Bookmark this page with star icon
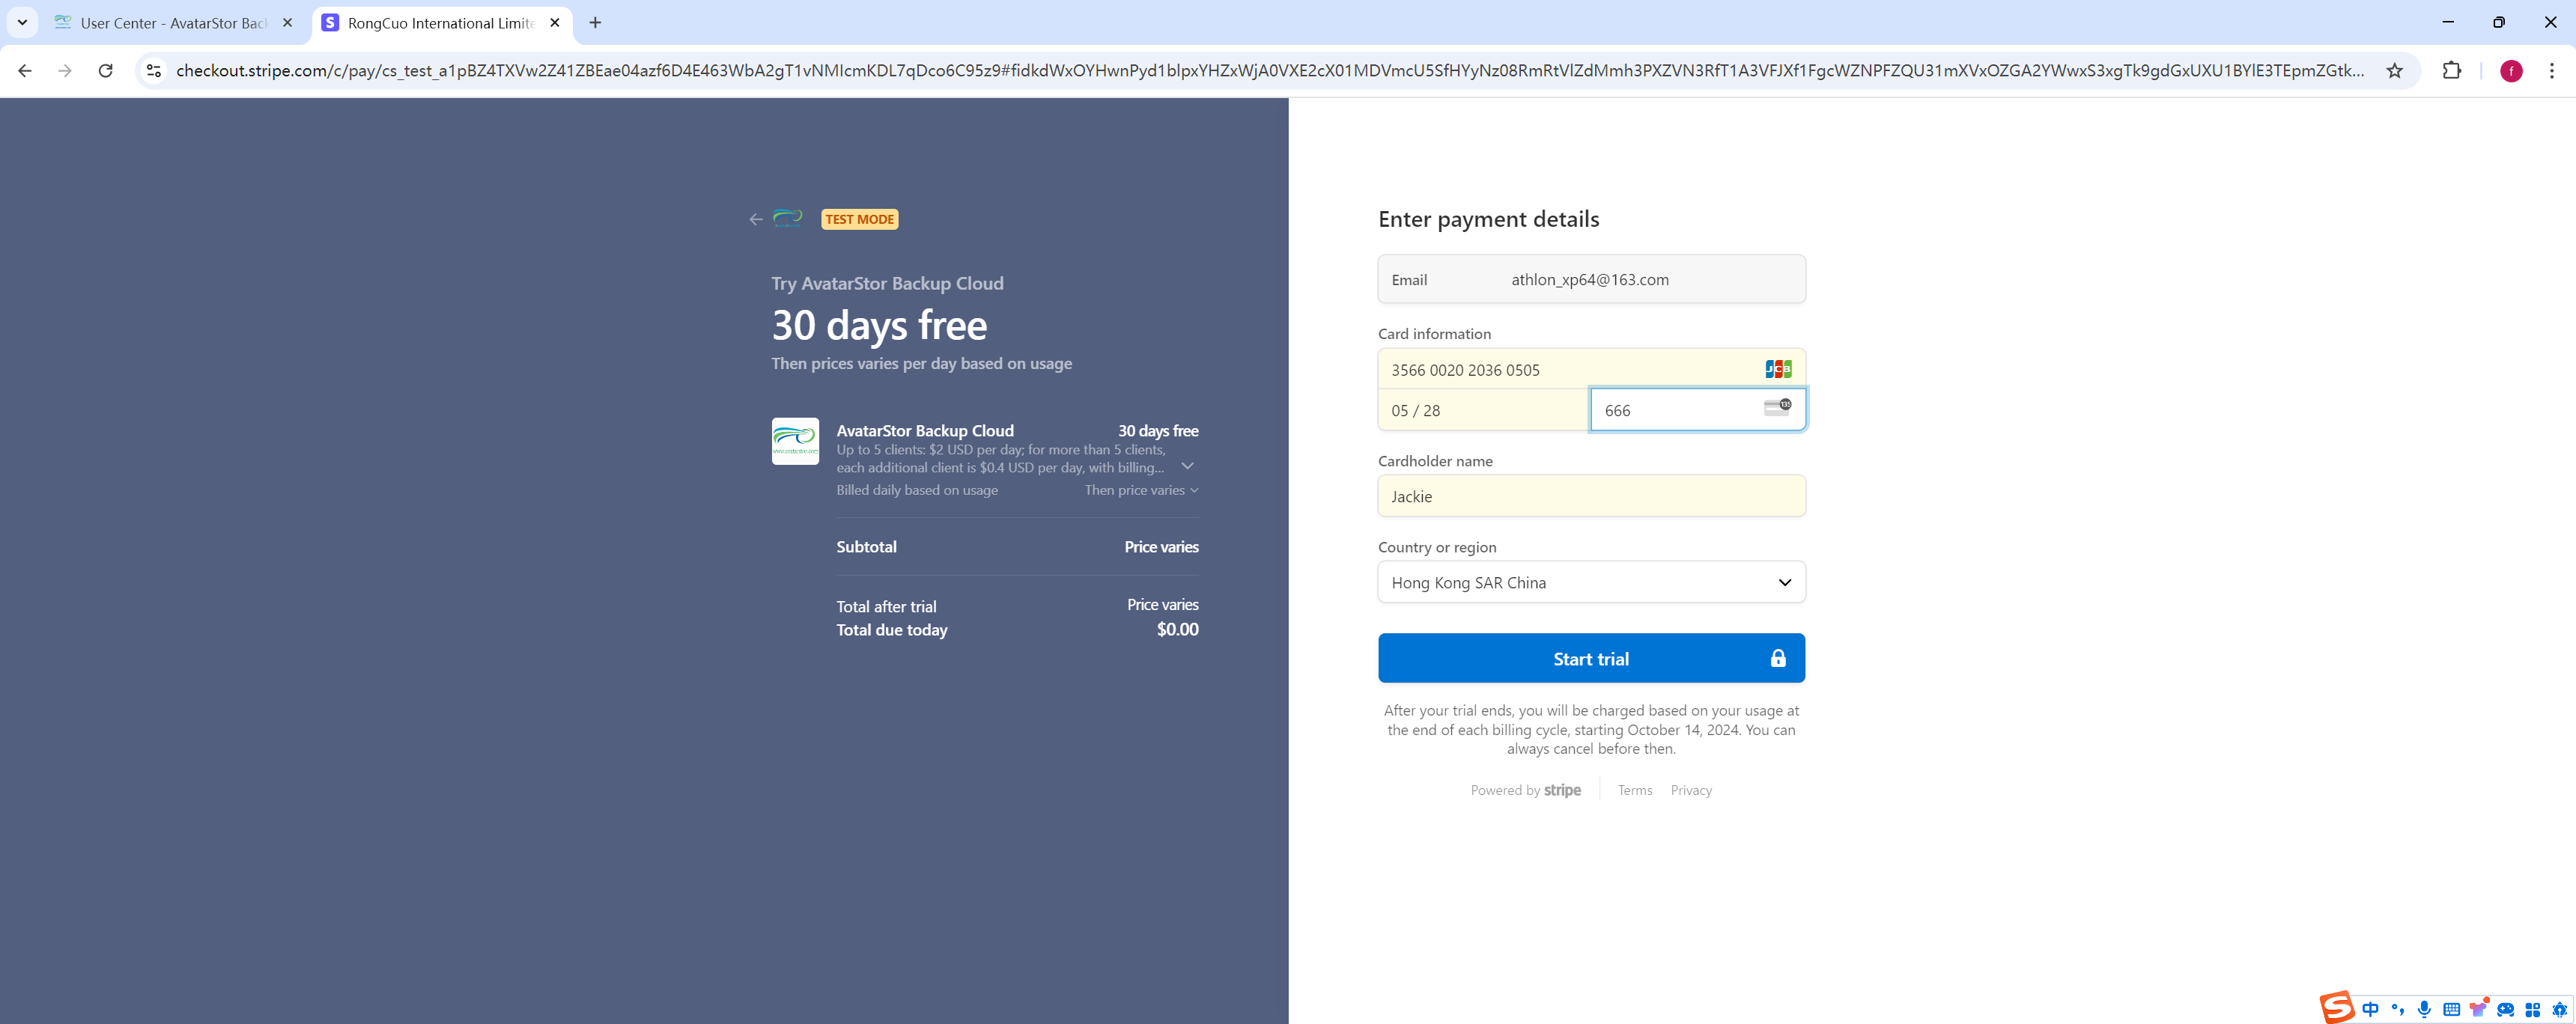Screen dimensions: 2576x1024 pyautogui.click(x=2394, y=71)
